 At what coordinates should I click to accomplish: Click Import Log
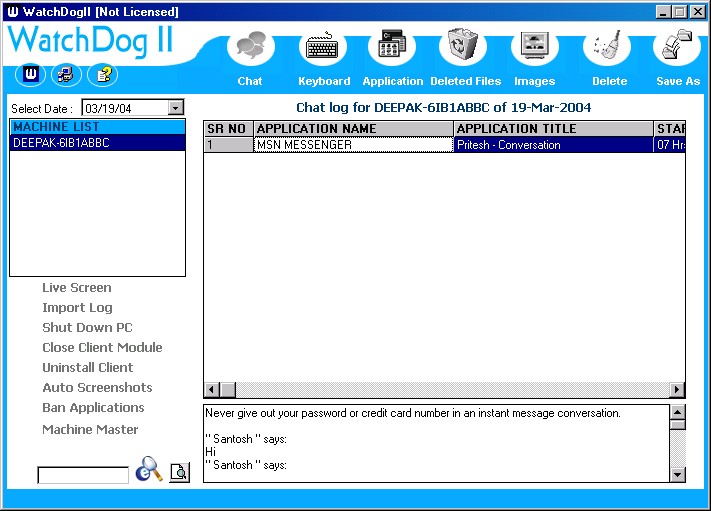pos(77,307)
